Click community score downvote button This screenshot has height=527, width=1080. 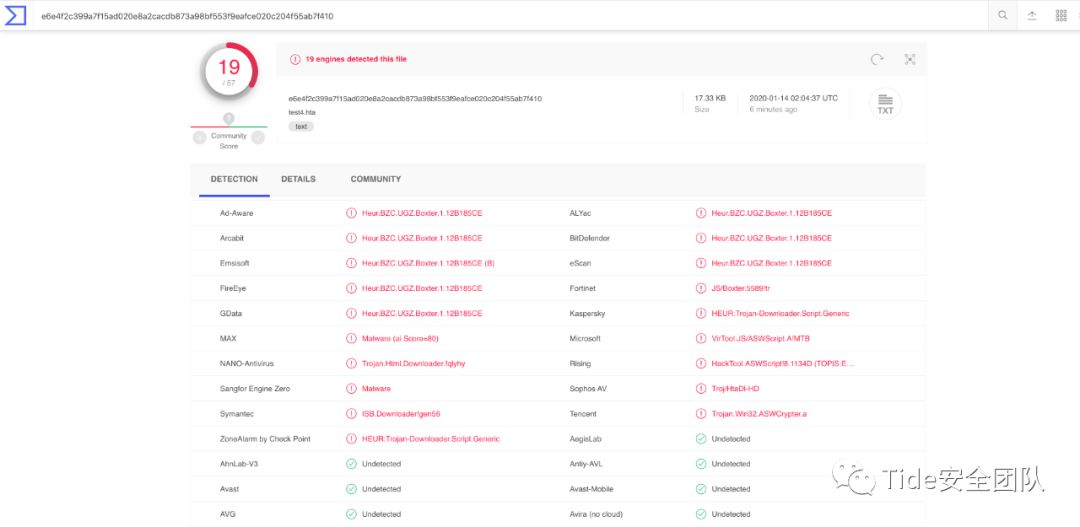(200, 138)
